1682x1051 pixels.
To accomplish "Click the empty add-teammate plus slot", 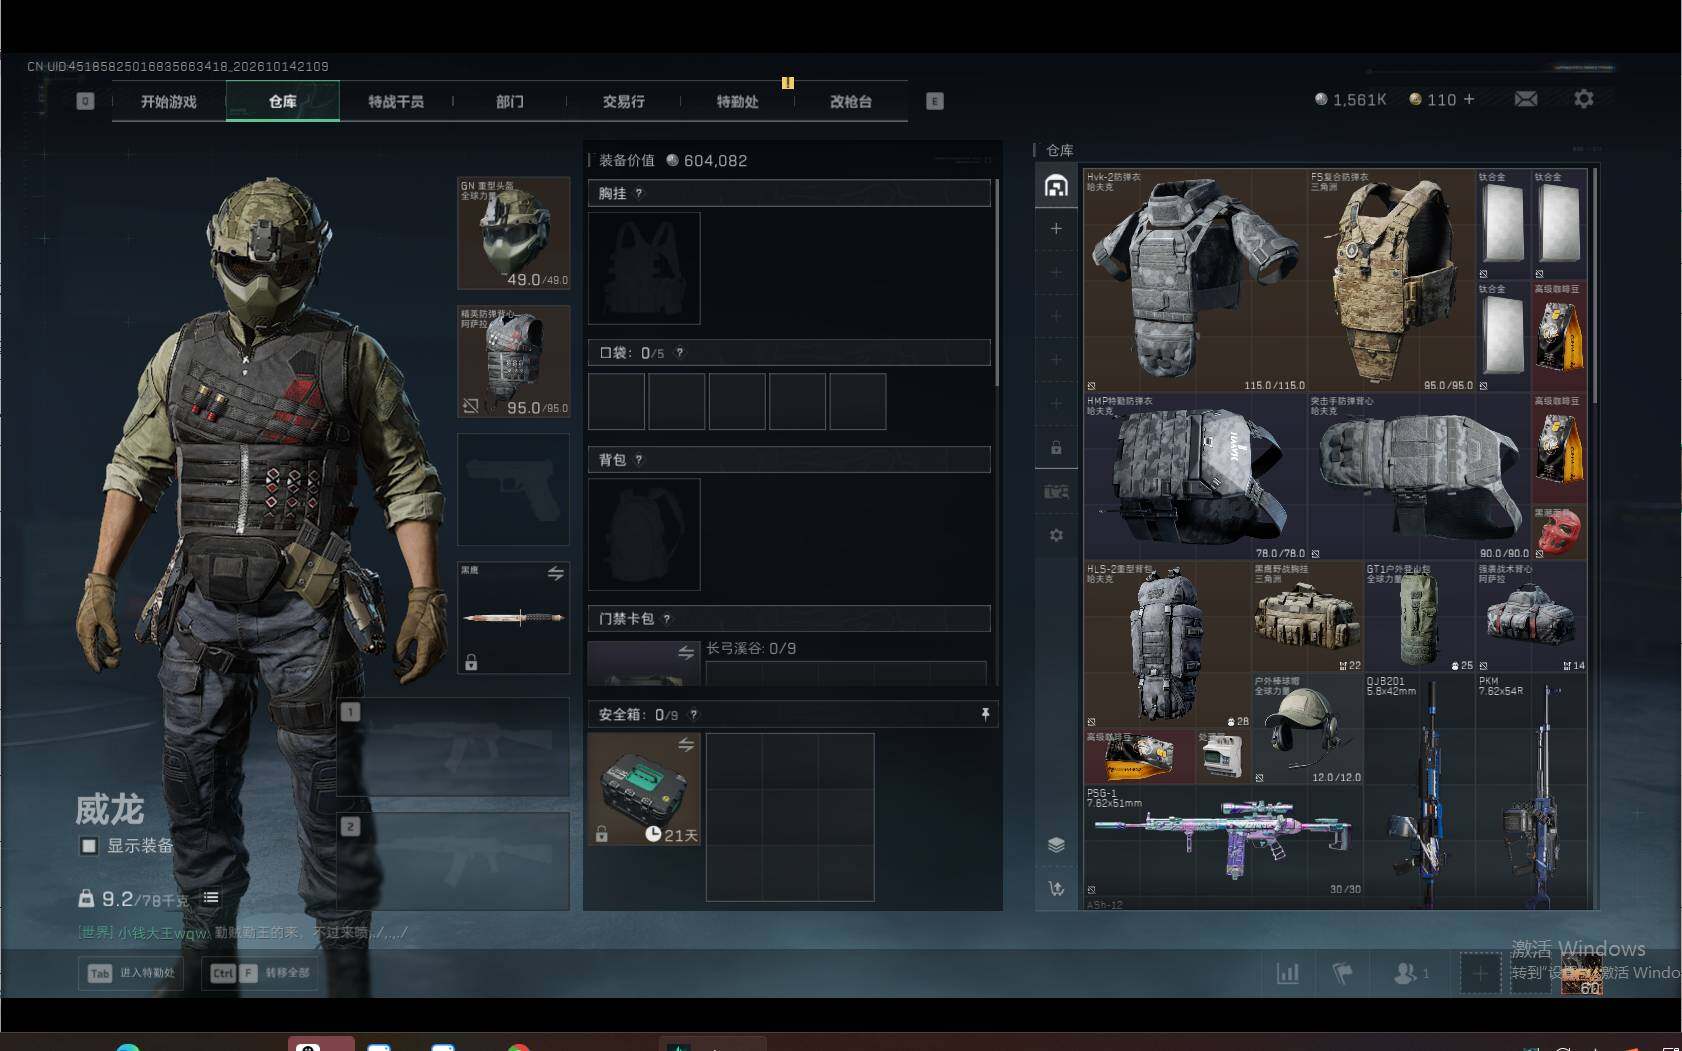I will [x=1479, y=972].
